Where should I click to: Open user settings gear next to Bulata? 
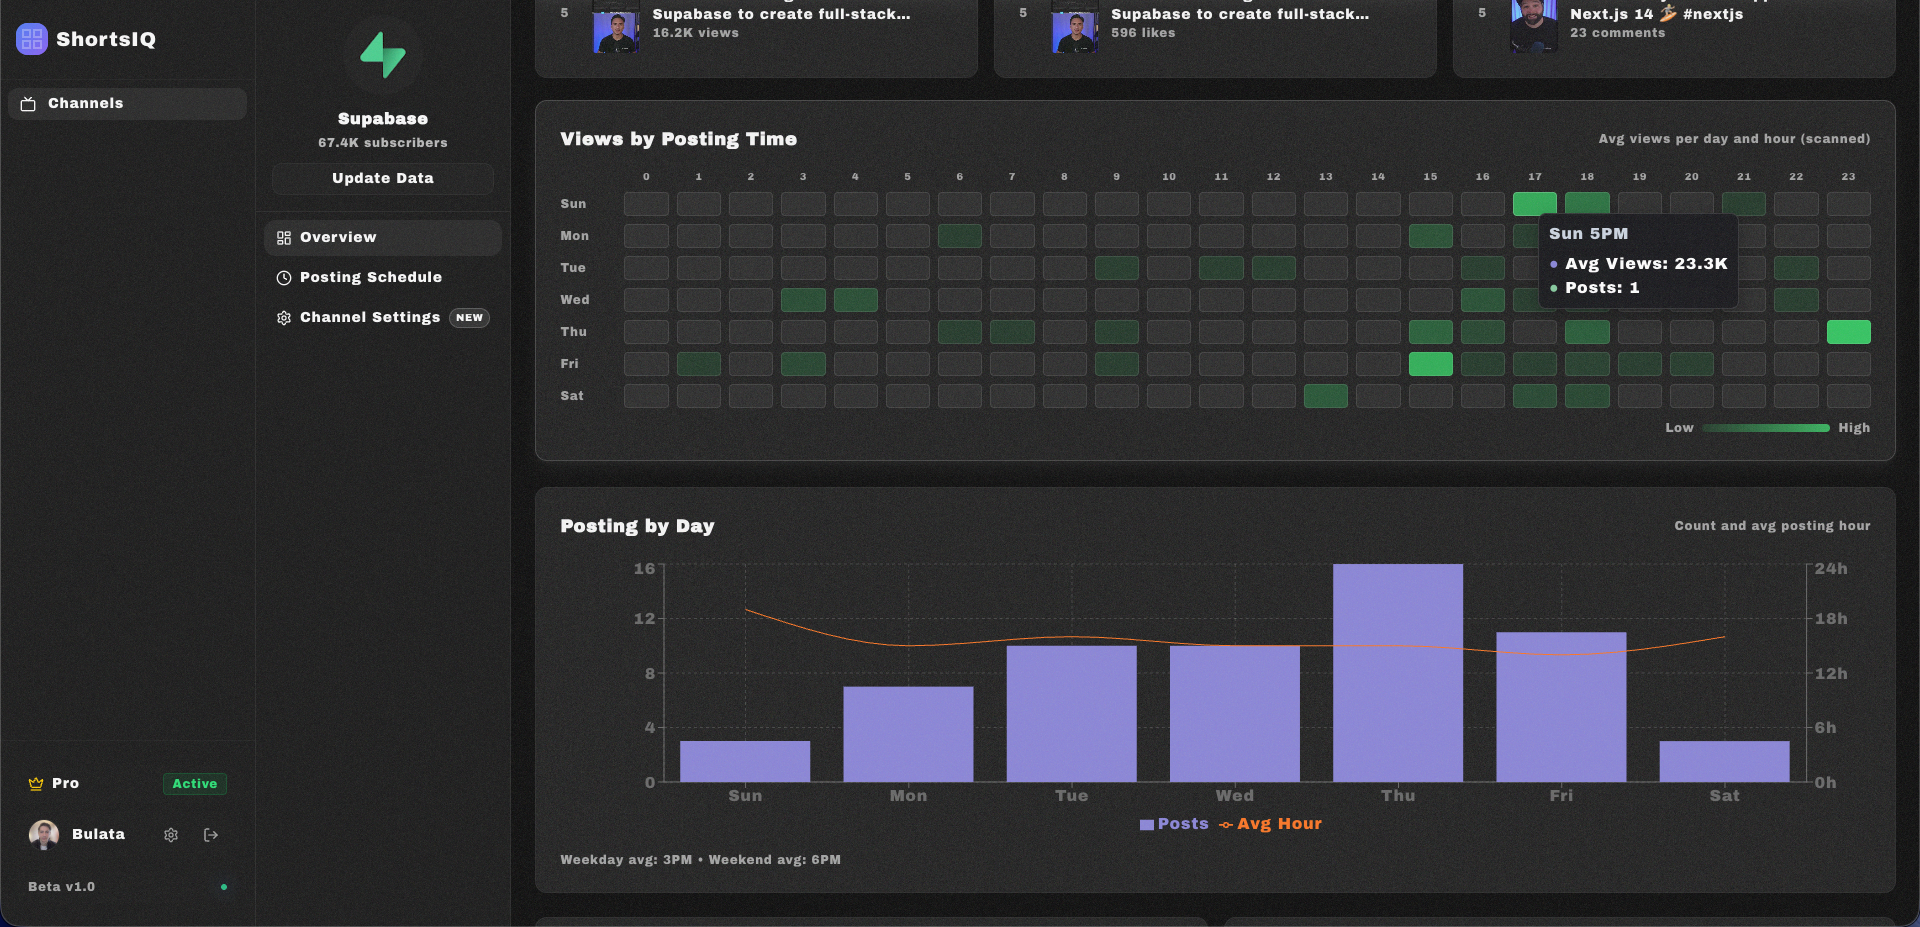tap(171, 835)
